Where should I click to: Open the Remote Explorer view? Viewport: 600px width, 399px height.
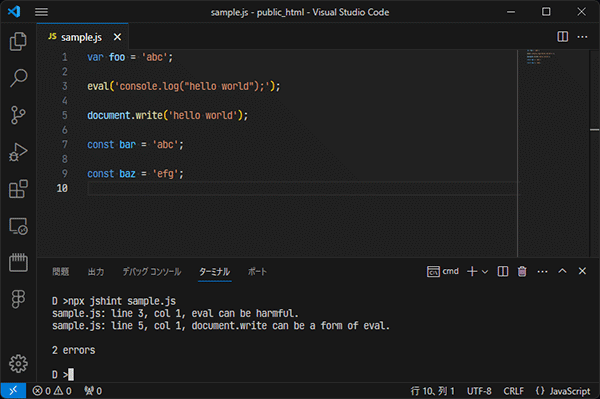(x=18, y=226)
